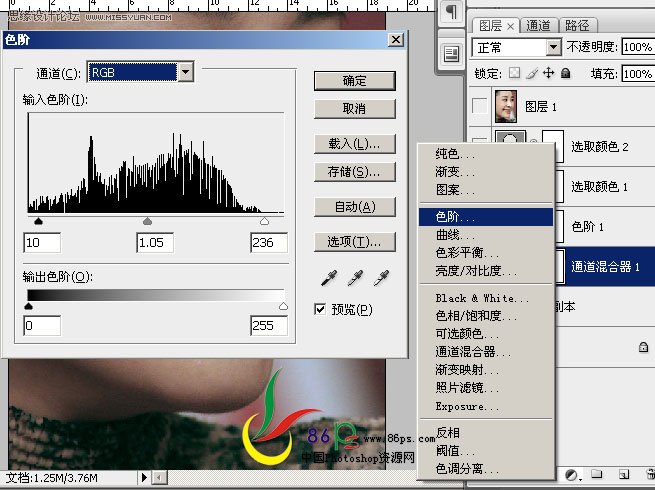Click the 存储(S) save button

355,172
